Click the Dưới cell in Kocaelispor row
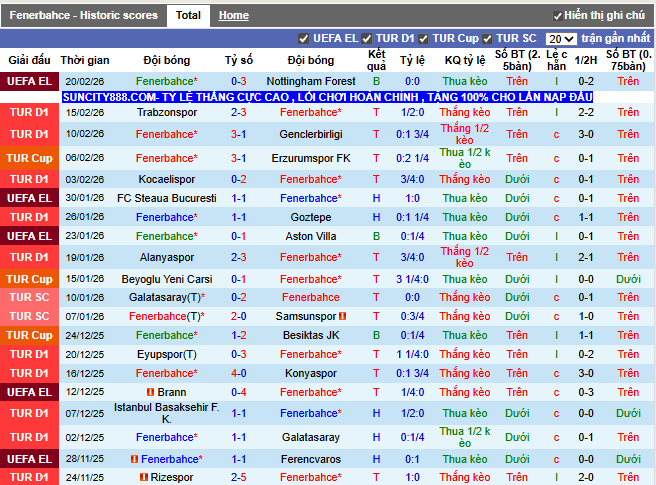 (x=517, y=179)
